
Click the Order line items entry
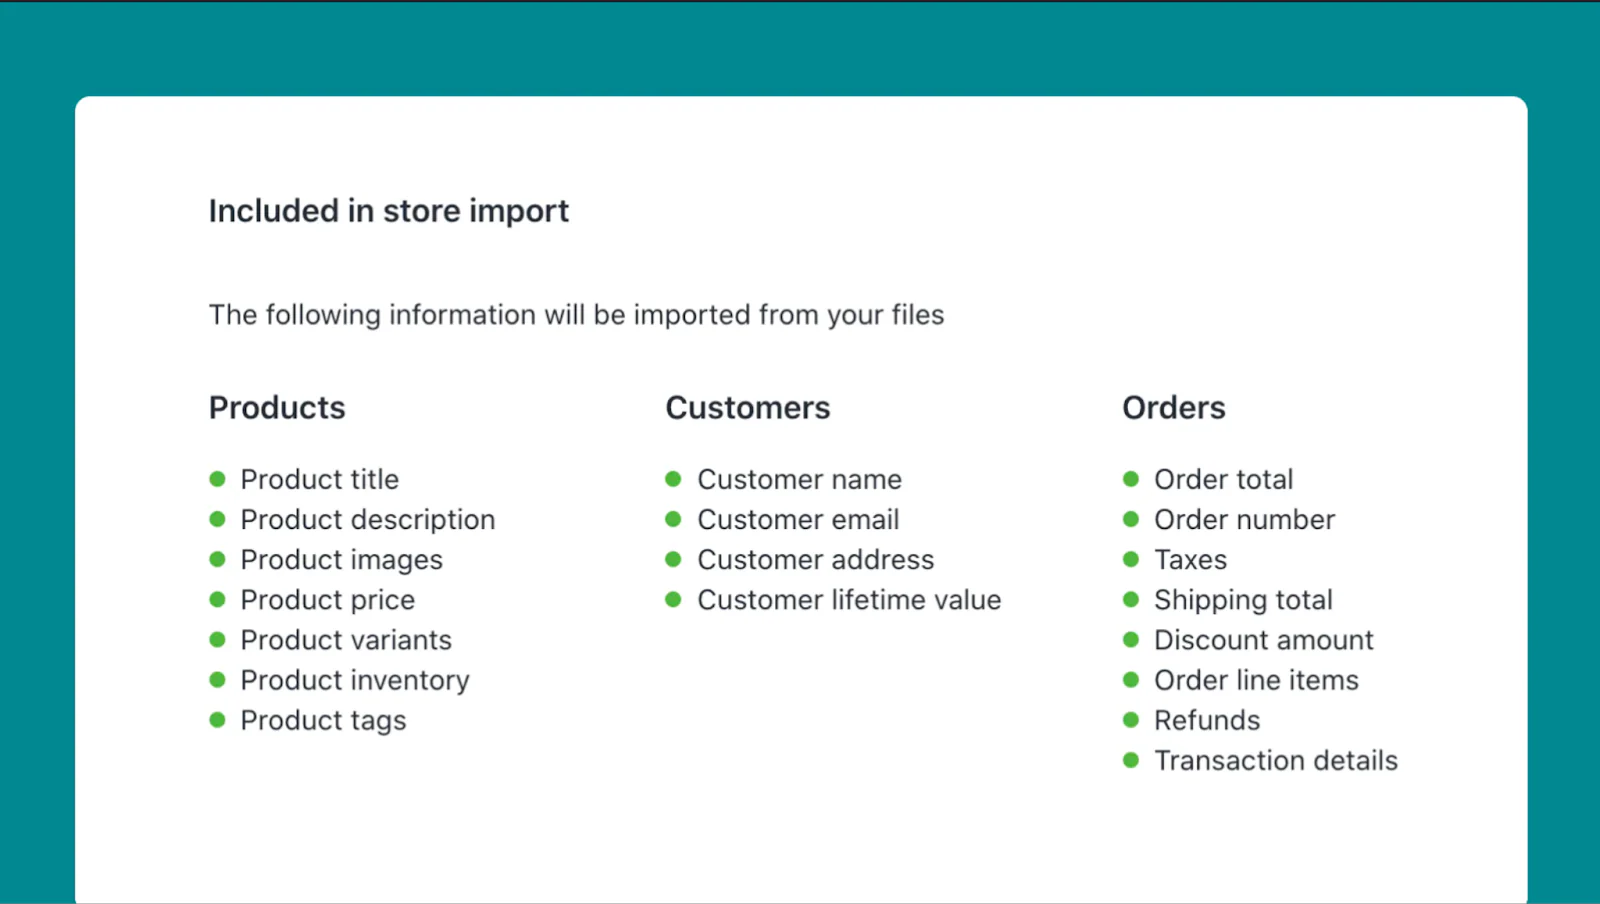pos(1256,679)
